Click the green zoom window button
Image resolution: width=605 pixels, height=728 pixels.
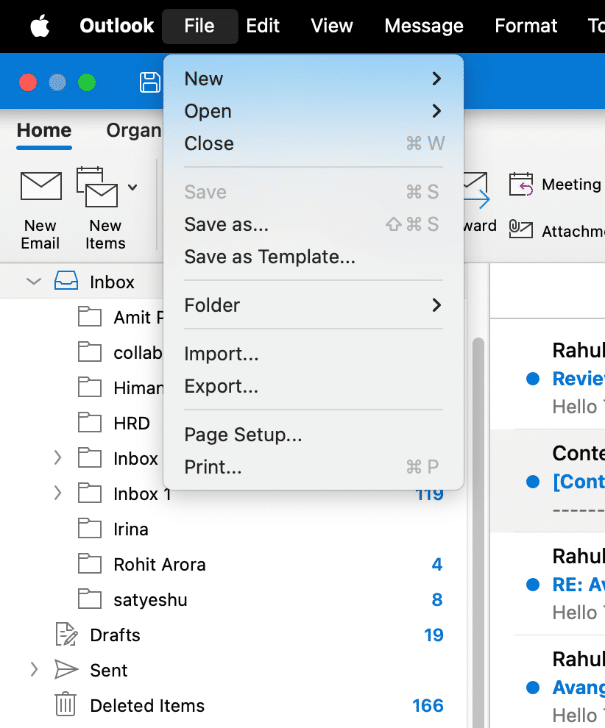pos(87,83)
